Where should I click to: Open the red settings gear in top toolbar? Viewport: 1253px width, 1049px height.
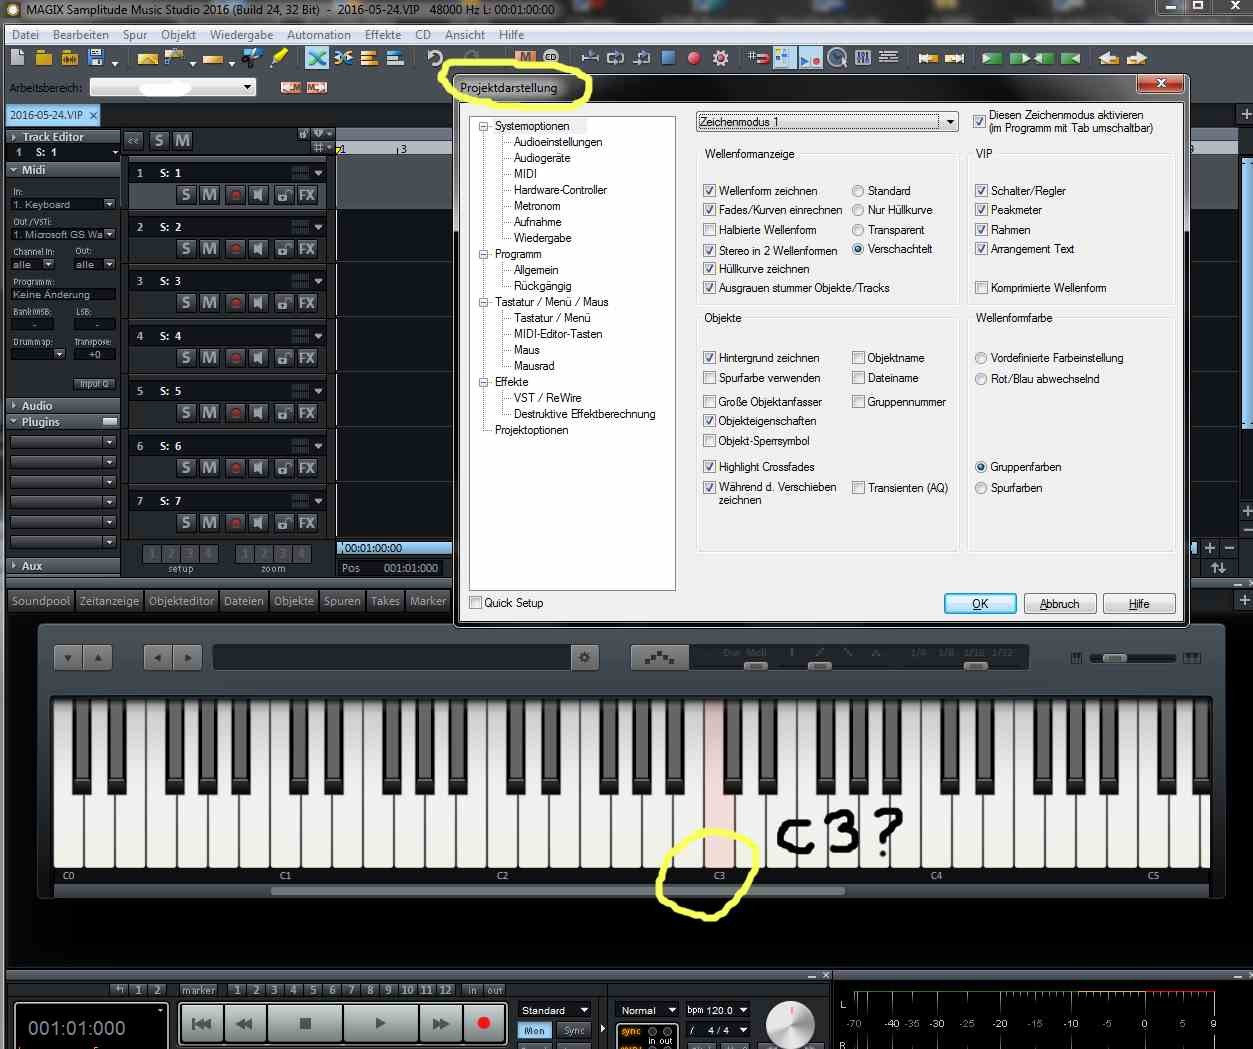(x=720, y=58)
